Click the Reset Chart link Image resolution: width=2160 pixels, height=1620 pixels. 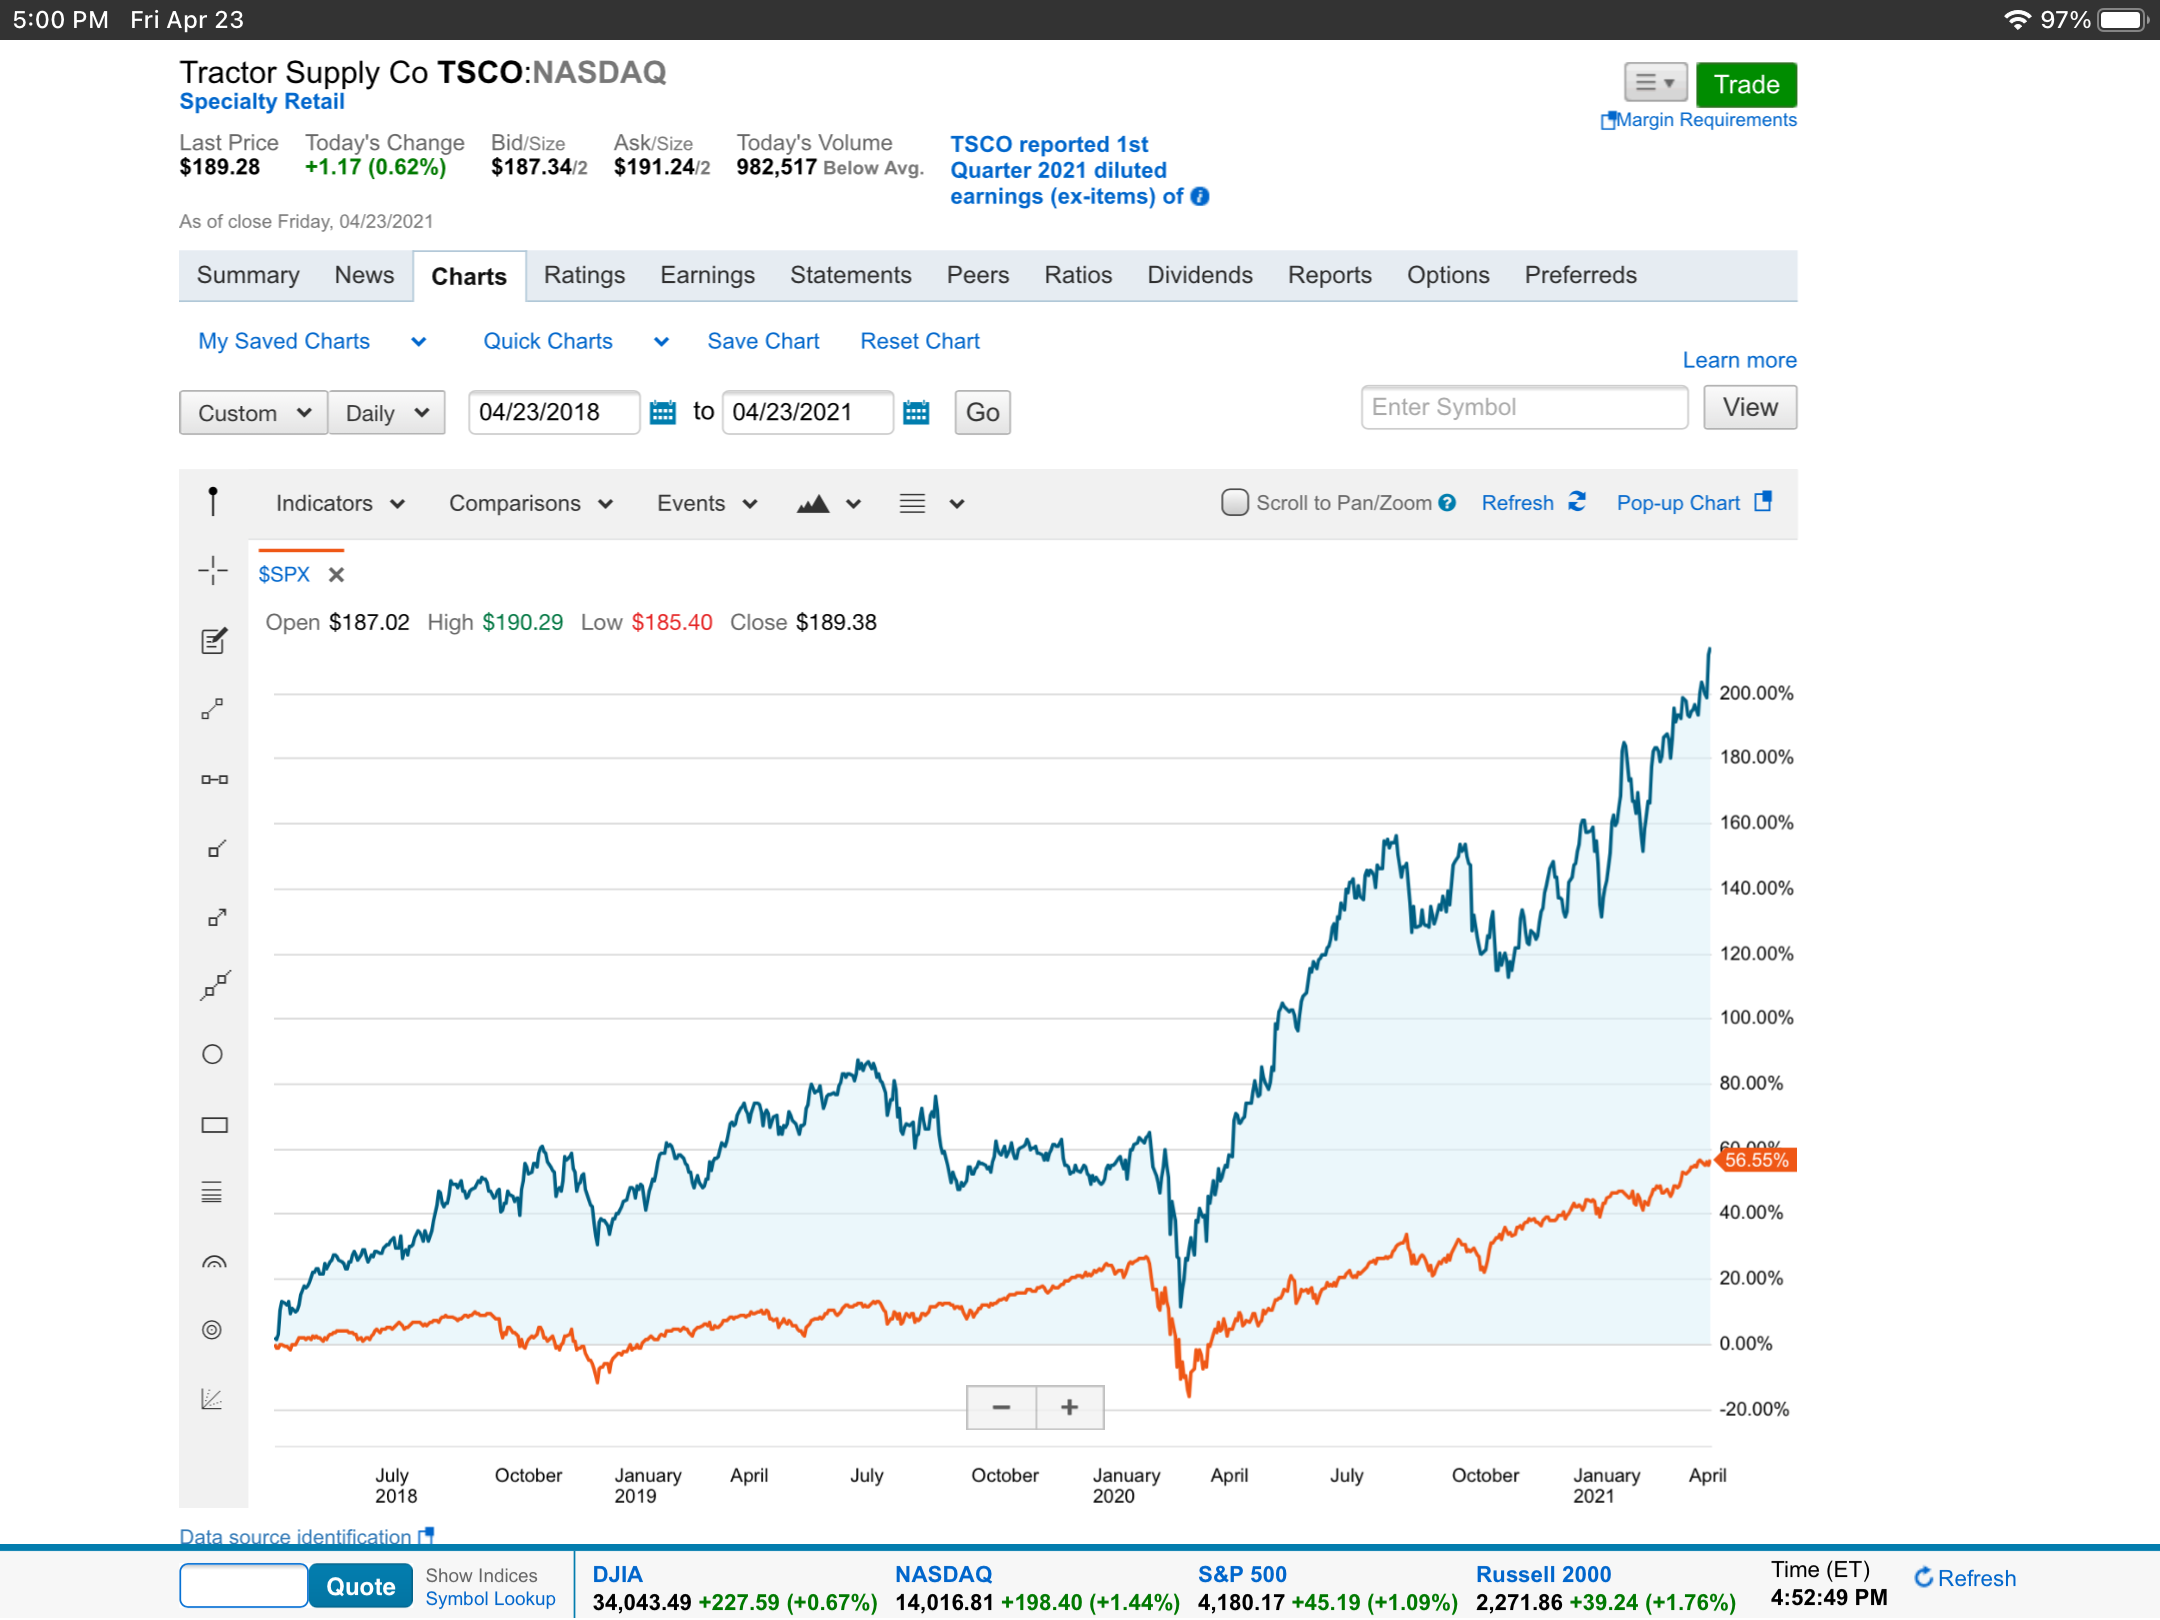(919, 341)
